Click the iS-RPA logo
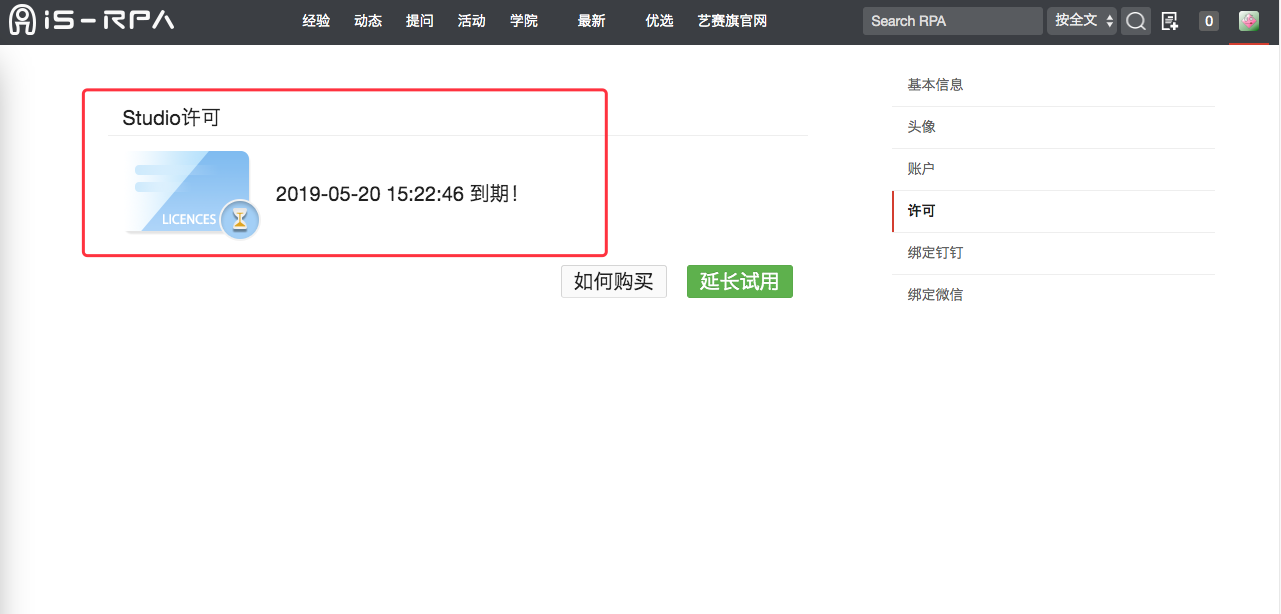This screenshot has width=1281, height=614. pyautogui.click(x=91, y=20)
